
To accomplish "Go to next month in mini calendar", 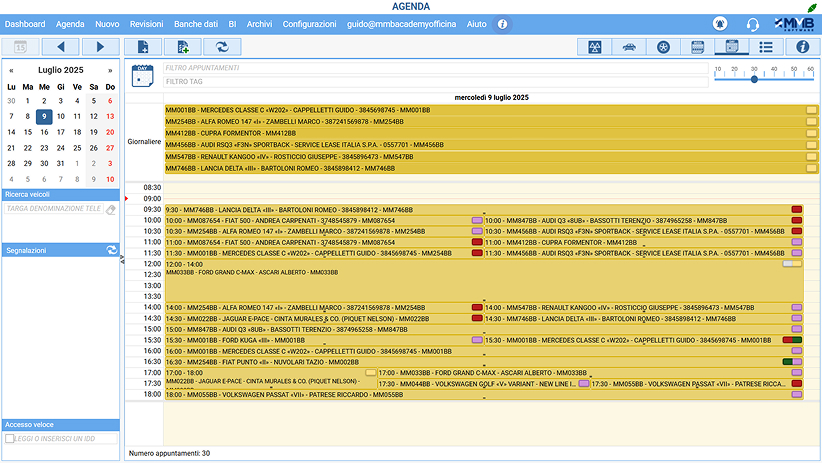I will [110, 71].
